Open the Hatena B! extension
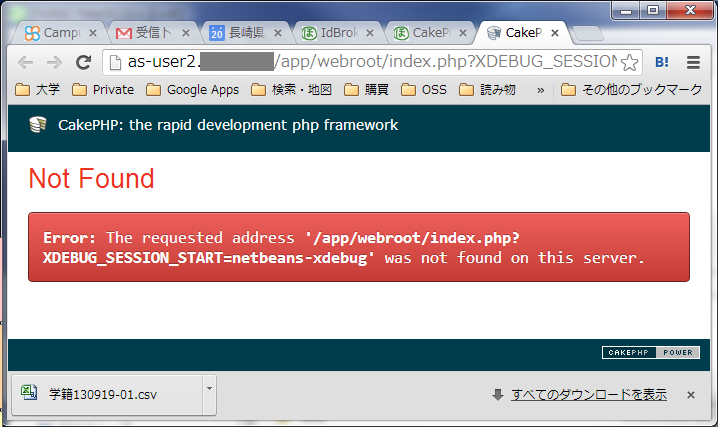The height and width of the screenshot is (427, 718). pos(662,62)
